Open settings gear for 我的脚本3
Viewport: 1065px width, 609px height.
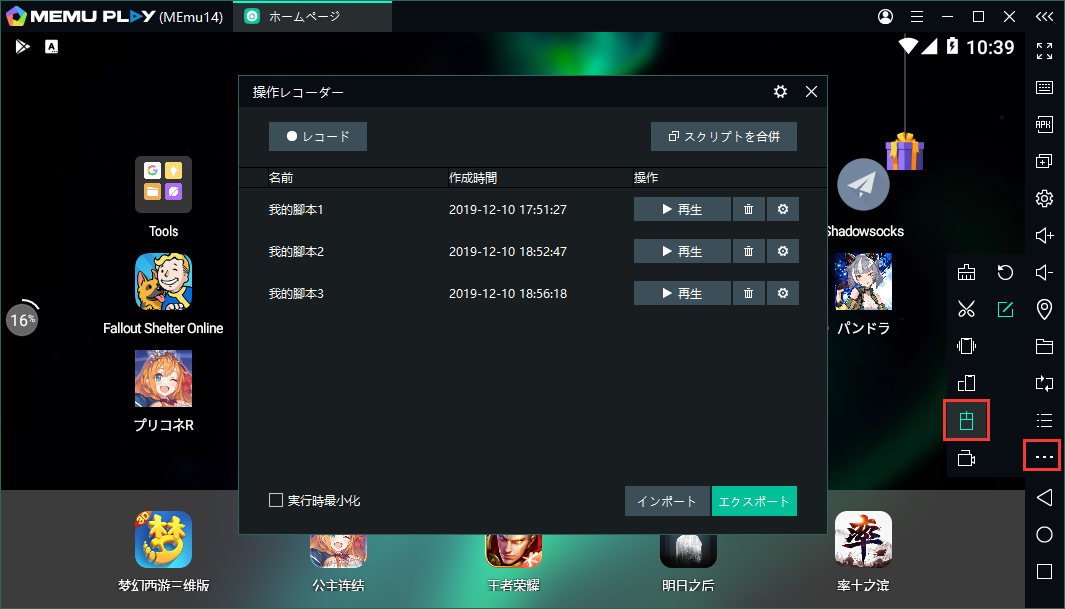click(783, 293)
